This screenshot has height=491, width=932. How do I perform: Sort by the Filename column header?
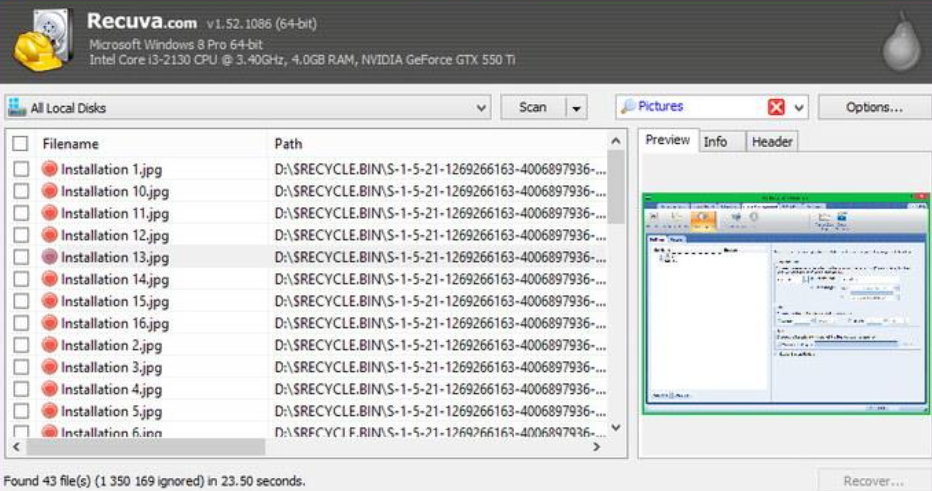[x=71, y=144]
